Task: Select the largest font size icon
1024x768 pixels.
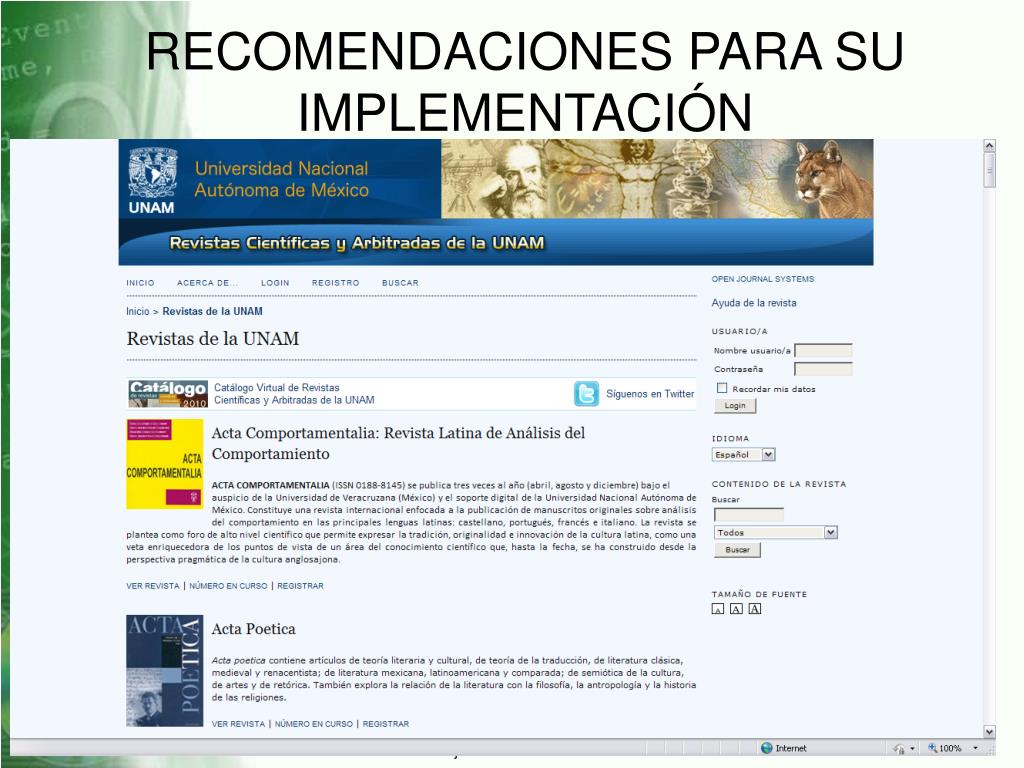Action: (x=754, y=609)
